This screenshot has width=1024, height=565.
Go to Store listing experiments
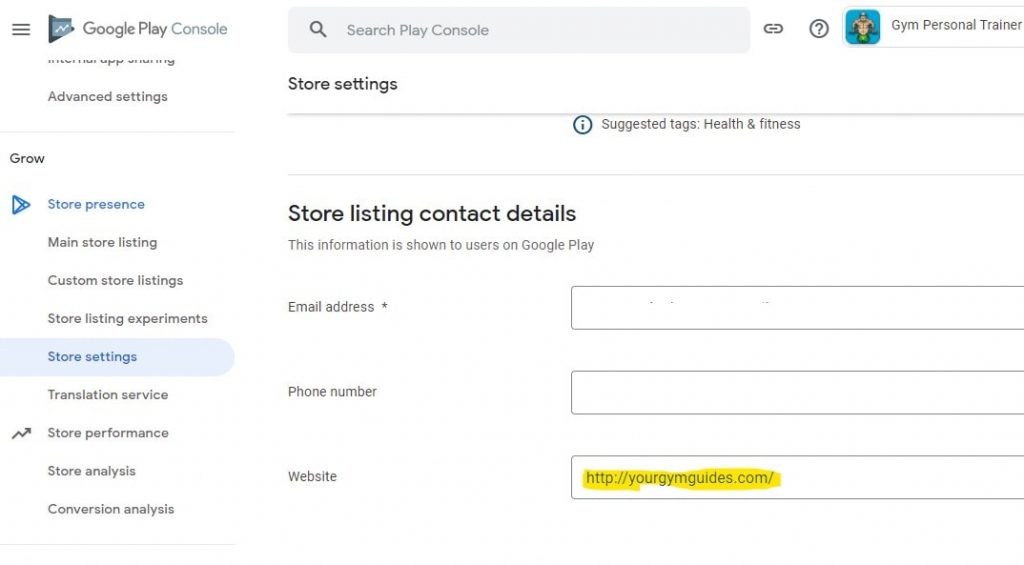tap(127, 319)
